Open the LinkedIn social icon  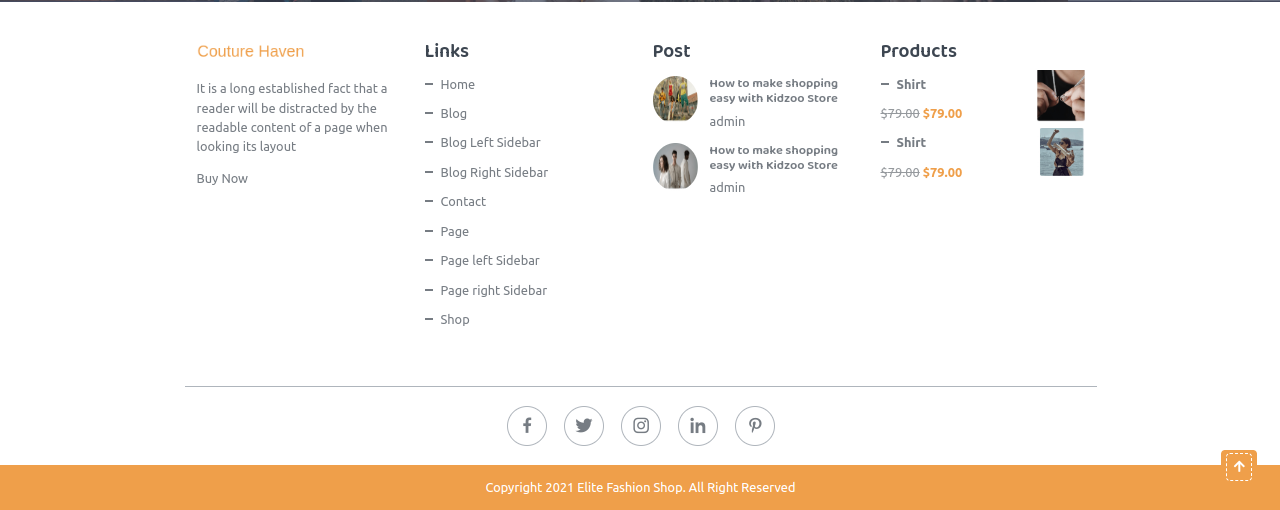698,426
